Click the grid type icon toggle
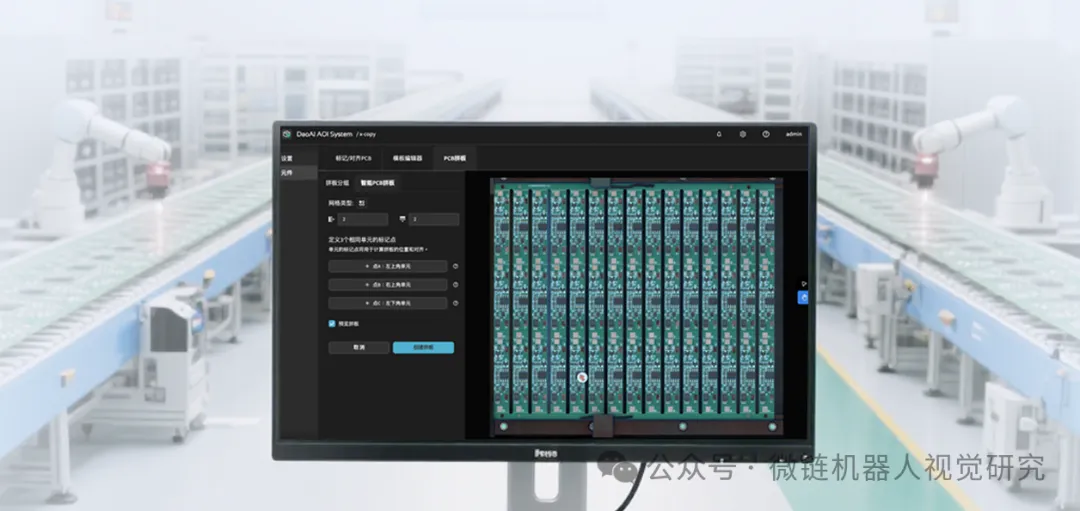The width and height of the screenshot is (1080, 511). click(362, 202)
